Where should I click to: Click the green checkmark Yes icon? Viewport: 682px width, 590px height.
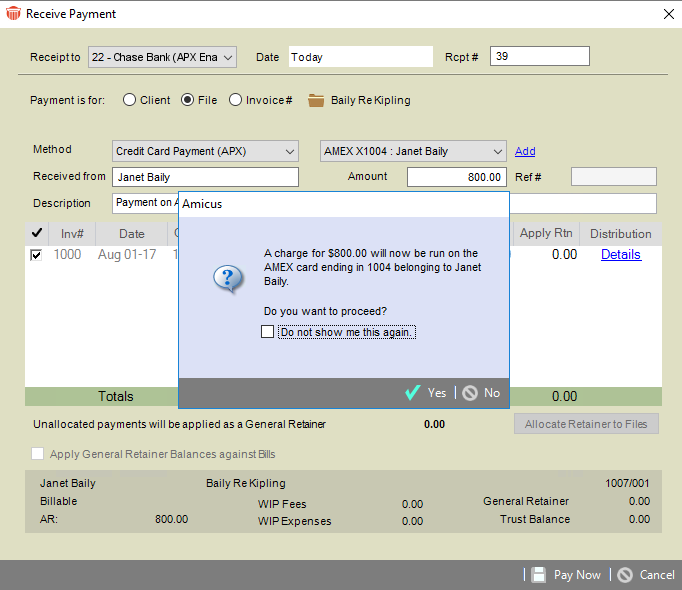point(412,392)
